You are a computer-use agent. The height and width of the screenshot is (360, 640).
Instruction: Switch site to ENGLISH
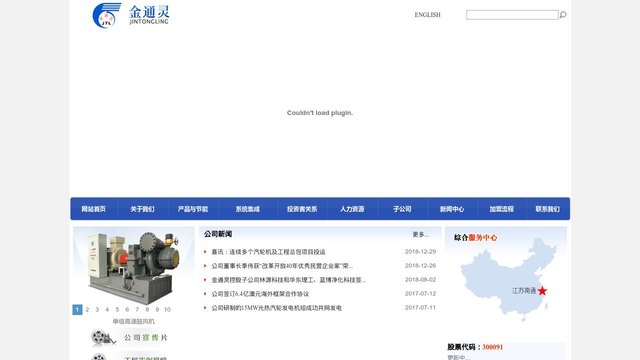(x=427, y=15)
